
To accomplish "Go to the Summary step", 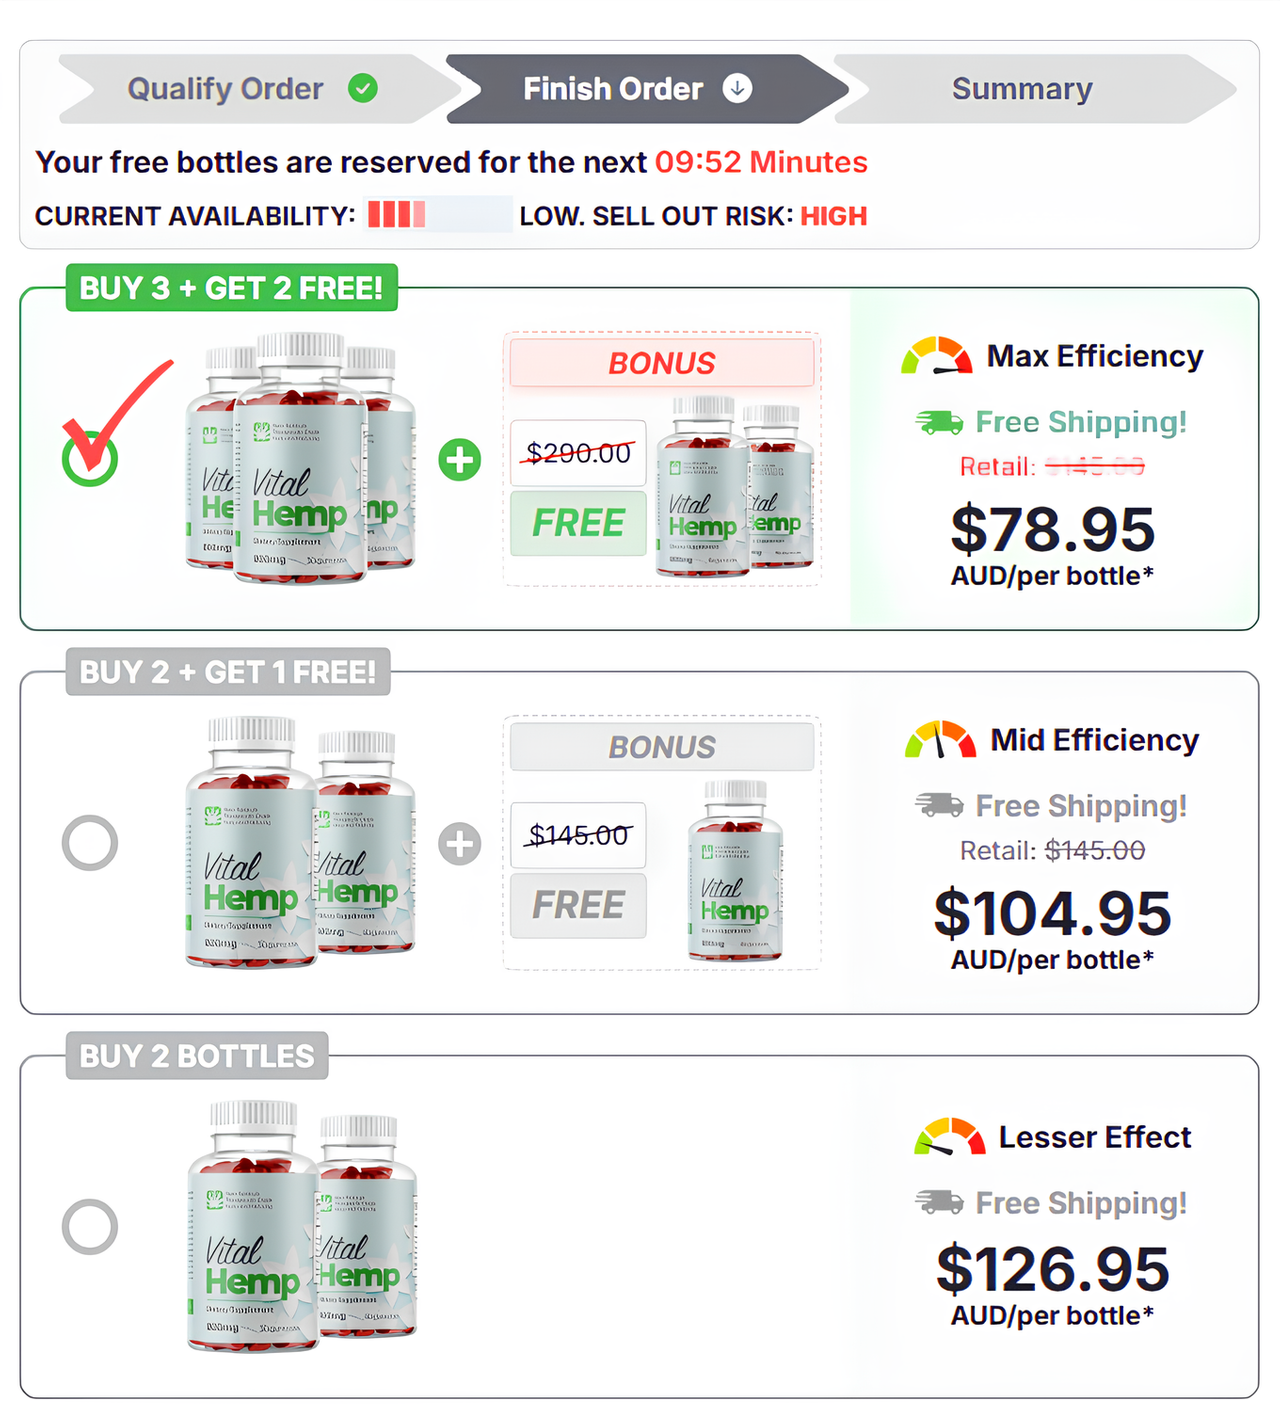I will 1021,89.
